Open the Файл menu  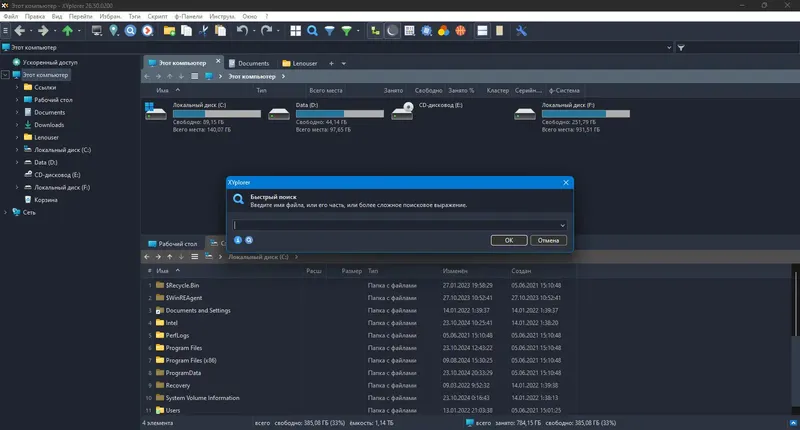[x=10, y=16]
